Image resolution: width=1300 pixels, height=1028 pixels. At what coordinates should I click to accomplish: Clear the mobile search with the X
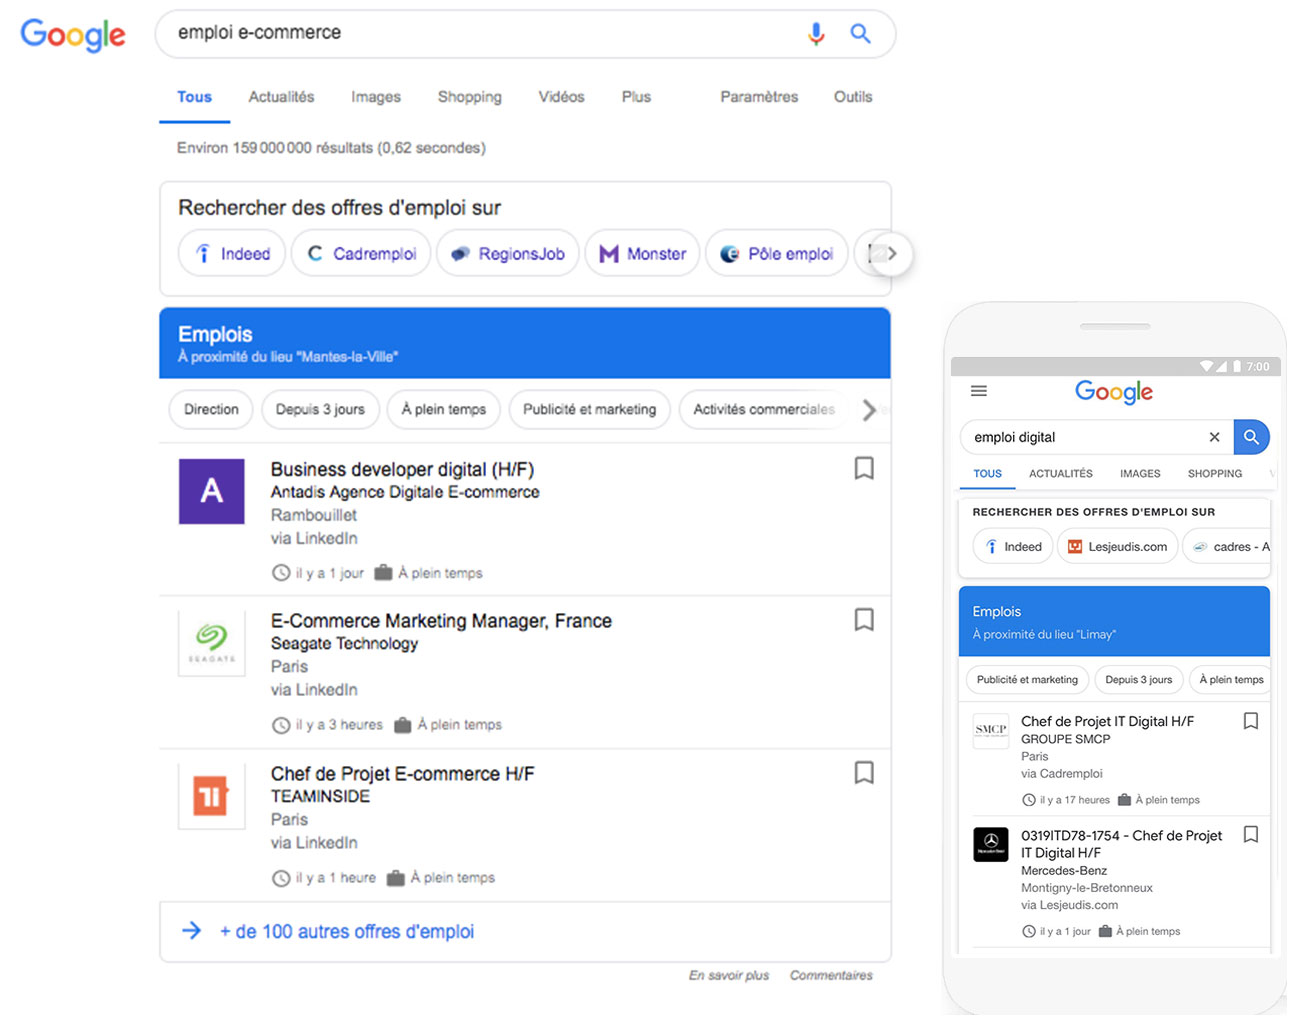tap(1214, 437)
